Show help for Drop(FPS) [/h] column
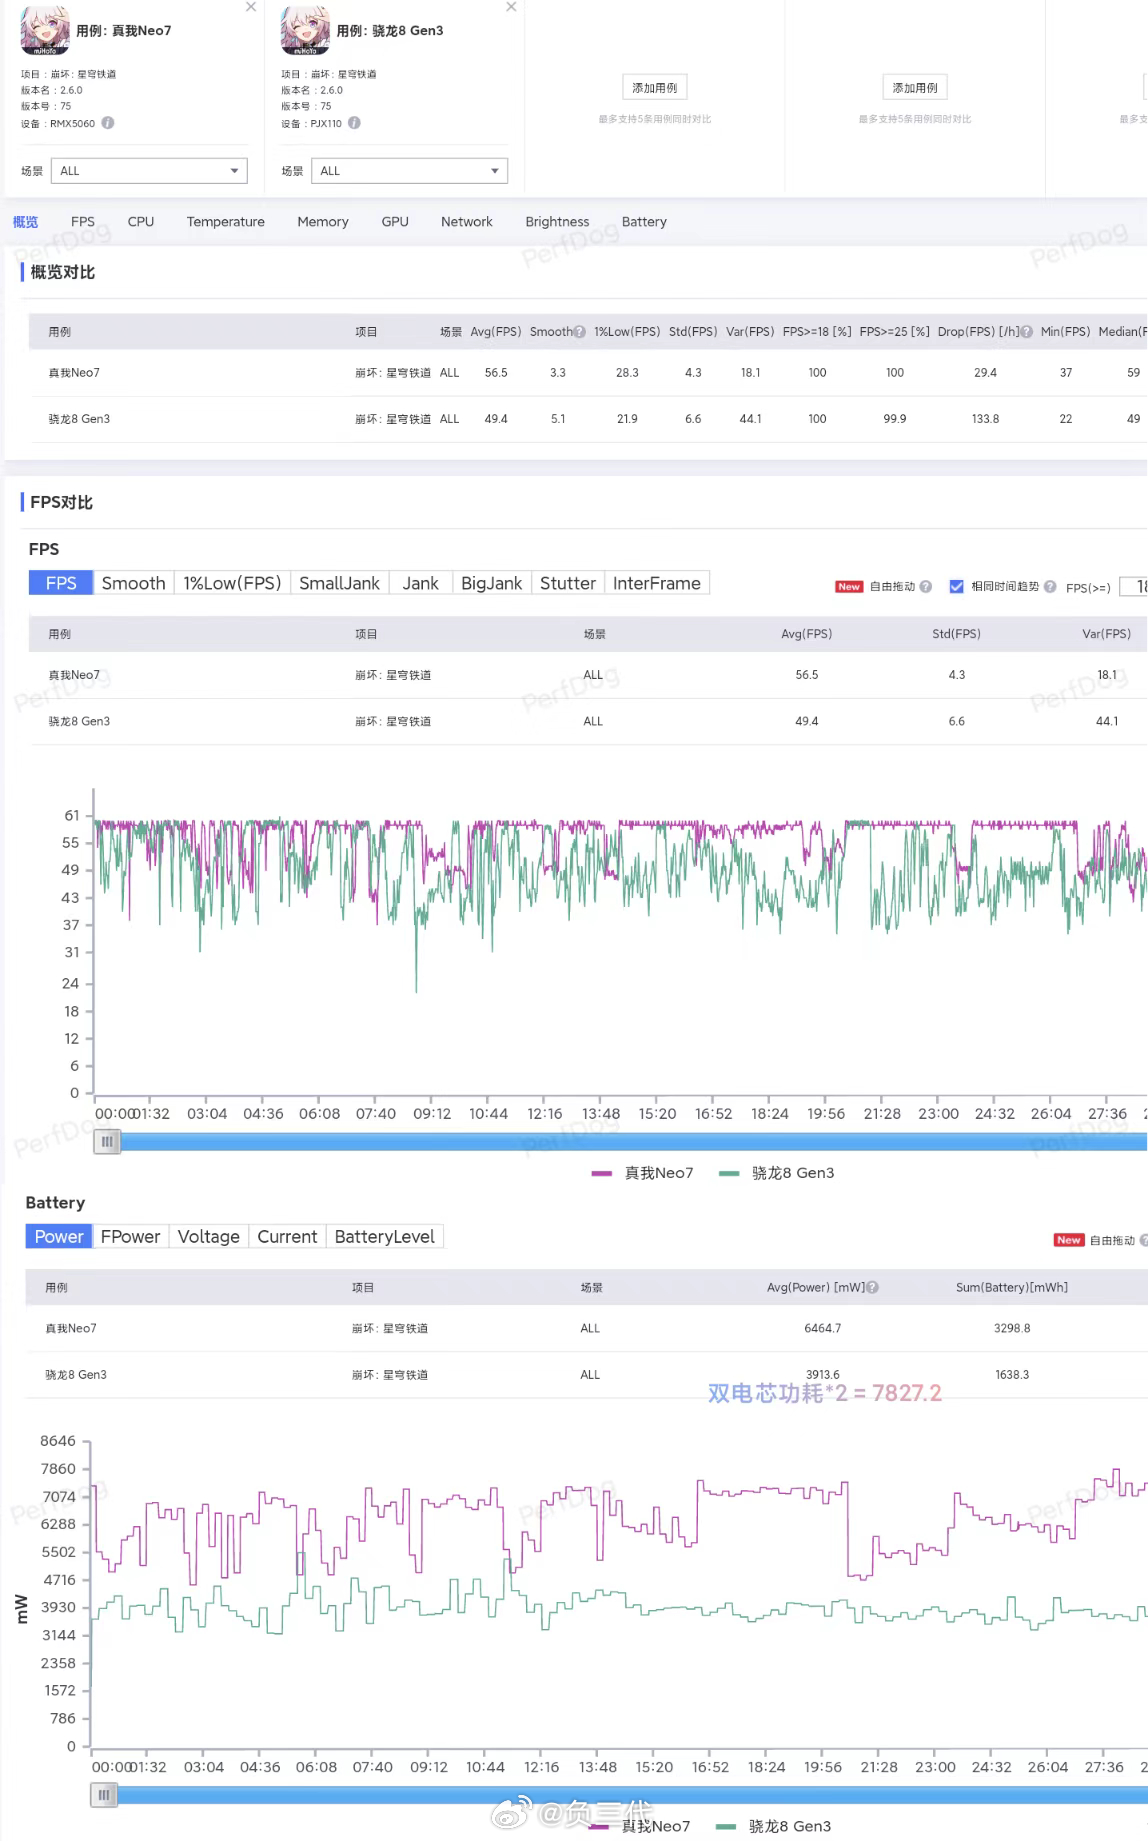The height and width of the screenshot is (1841, 1148). pos(1027,332)
